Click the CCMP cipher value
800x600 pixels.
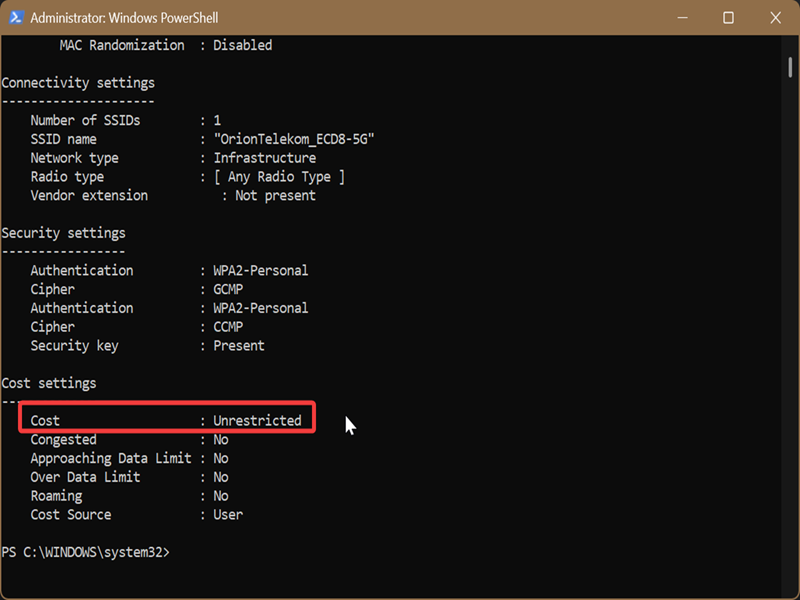pyautogui.click(x=228, y=327)
